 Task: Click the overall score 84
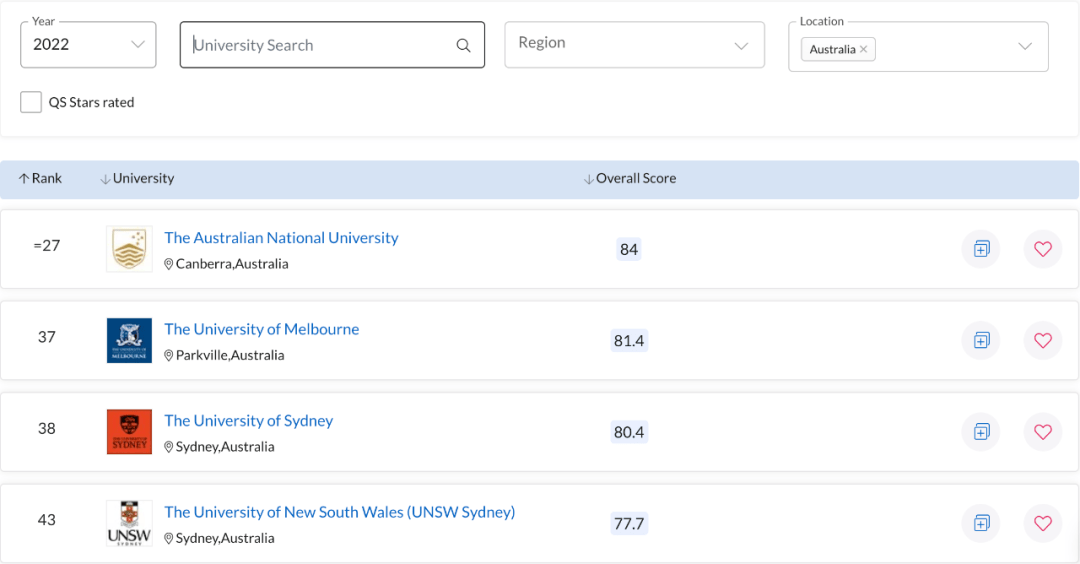click(x=629, y=249)
